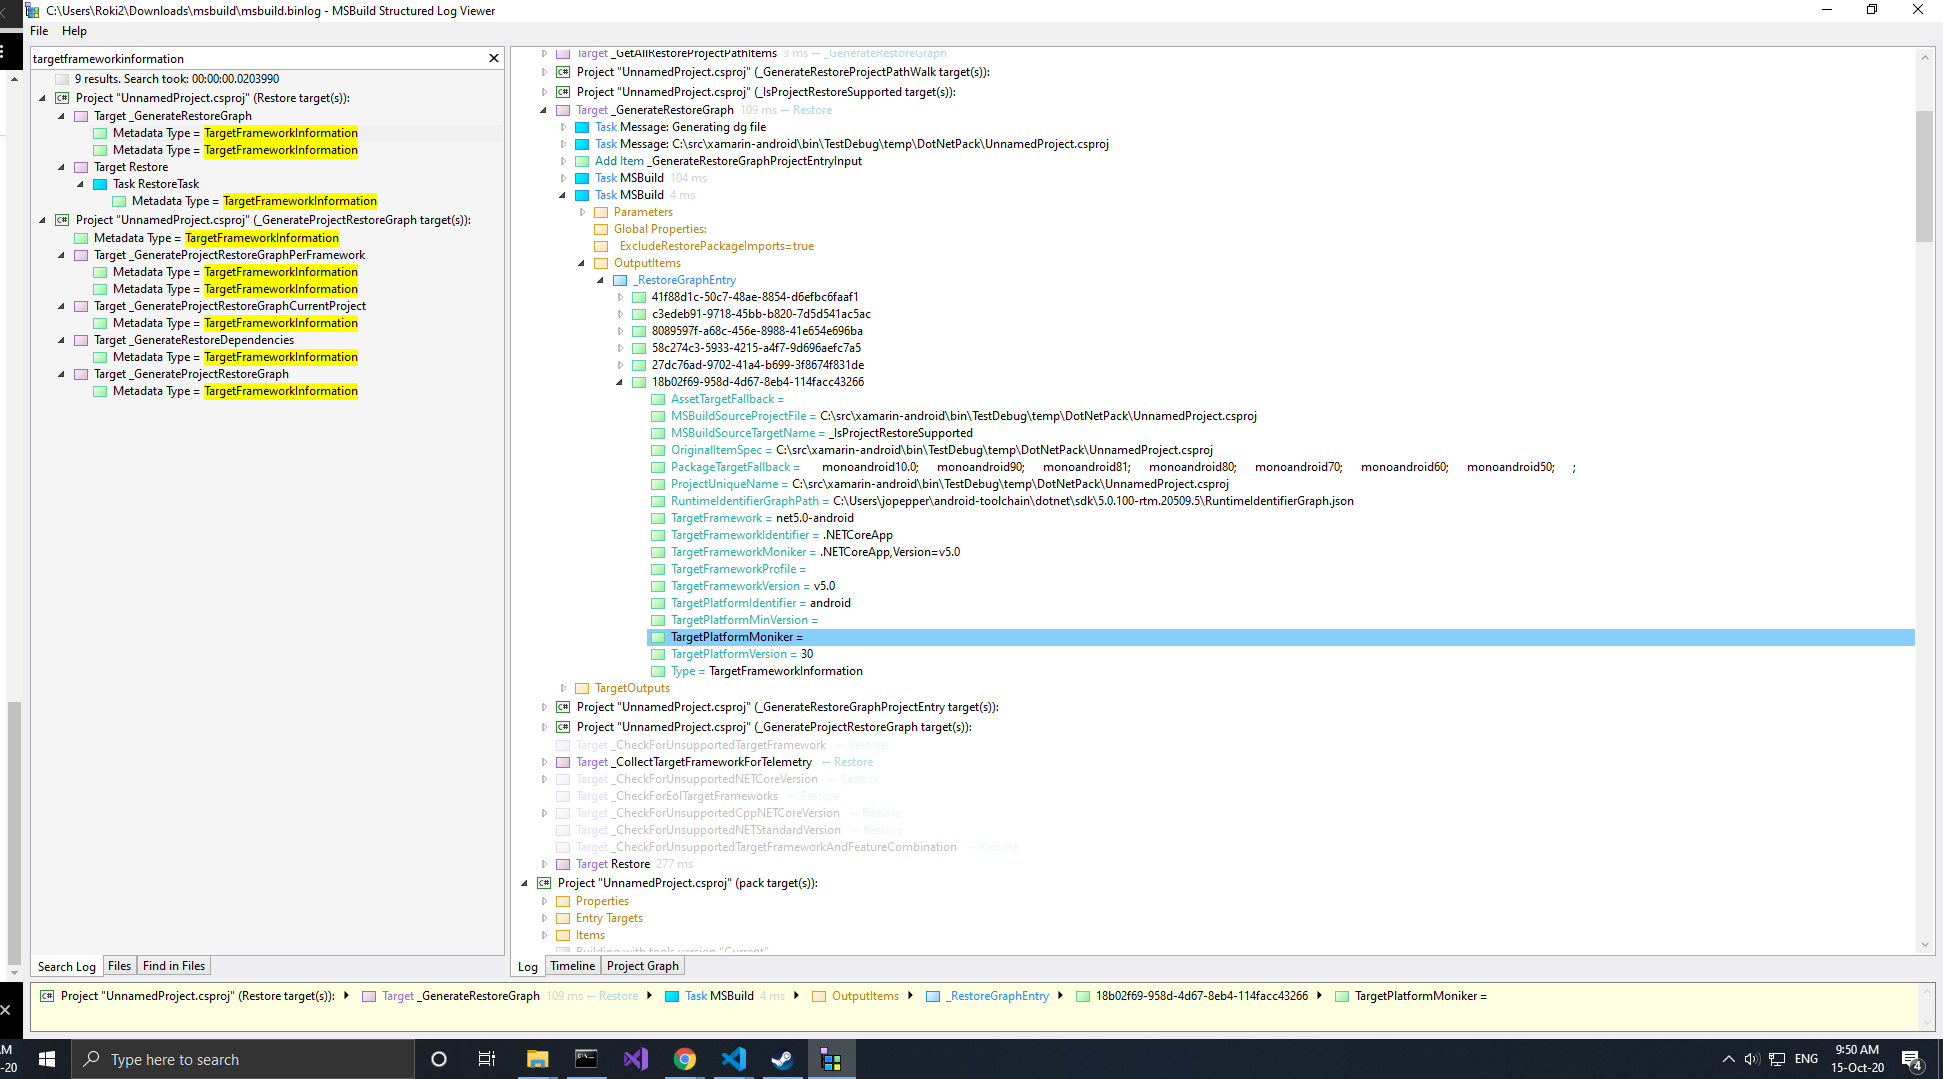The image size is (1943, 1079).
Task: Click the log tree scroll down arrow
Action: point(1924,945)
